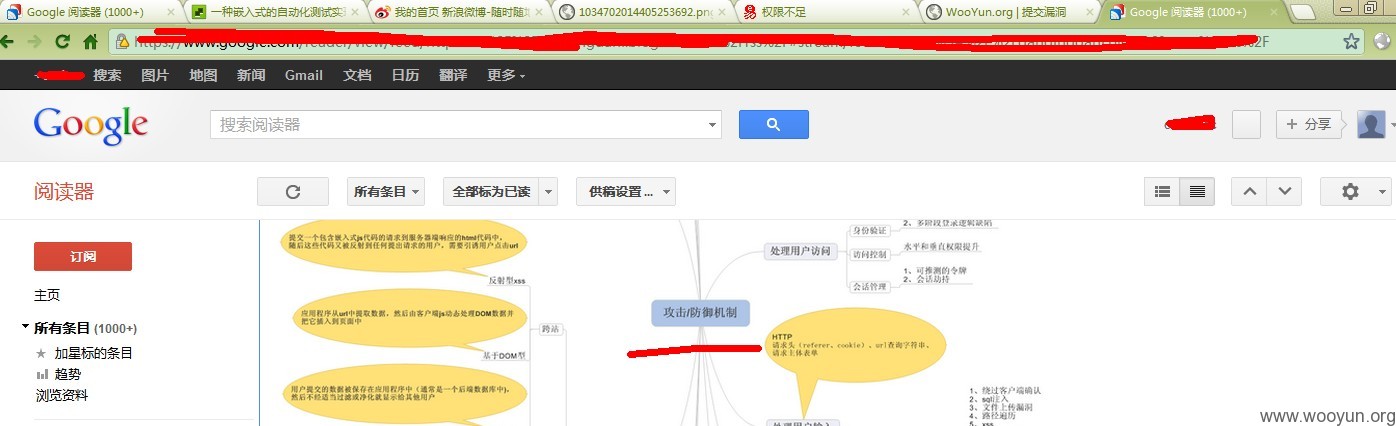Click the blue search magnifier button
The width and height of the screenshot is (1396, 426).
pos(773,124)
